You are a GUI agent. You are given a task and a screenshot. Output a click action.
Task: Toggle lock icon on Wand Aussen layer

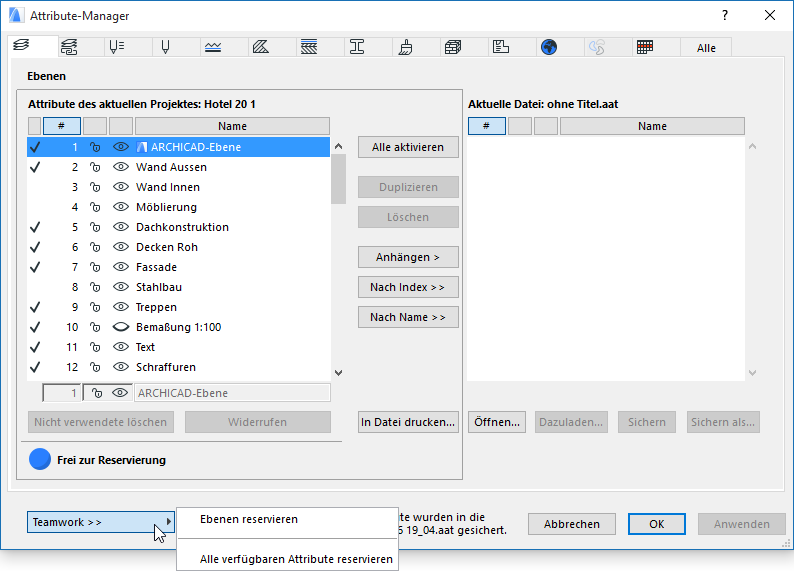[x=95, y=167]
